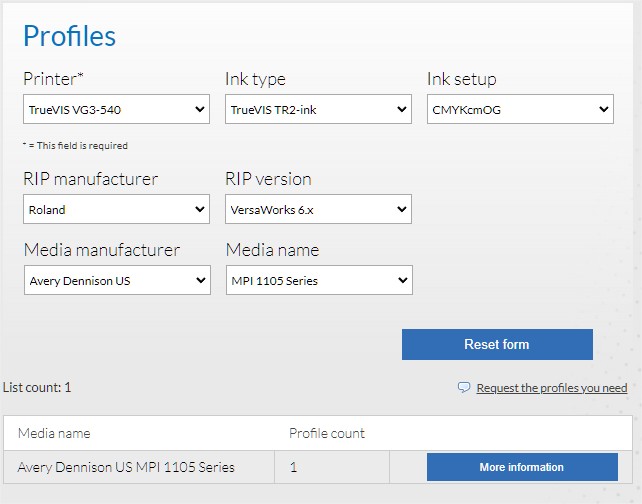Click the Media manufacturer chevron arrow
The width and height of the screenshot is (642, 504).
201,280
